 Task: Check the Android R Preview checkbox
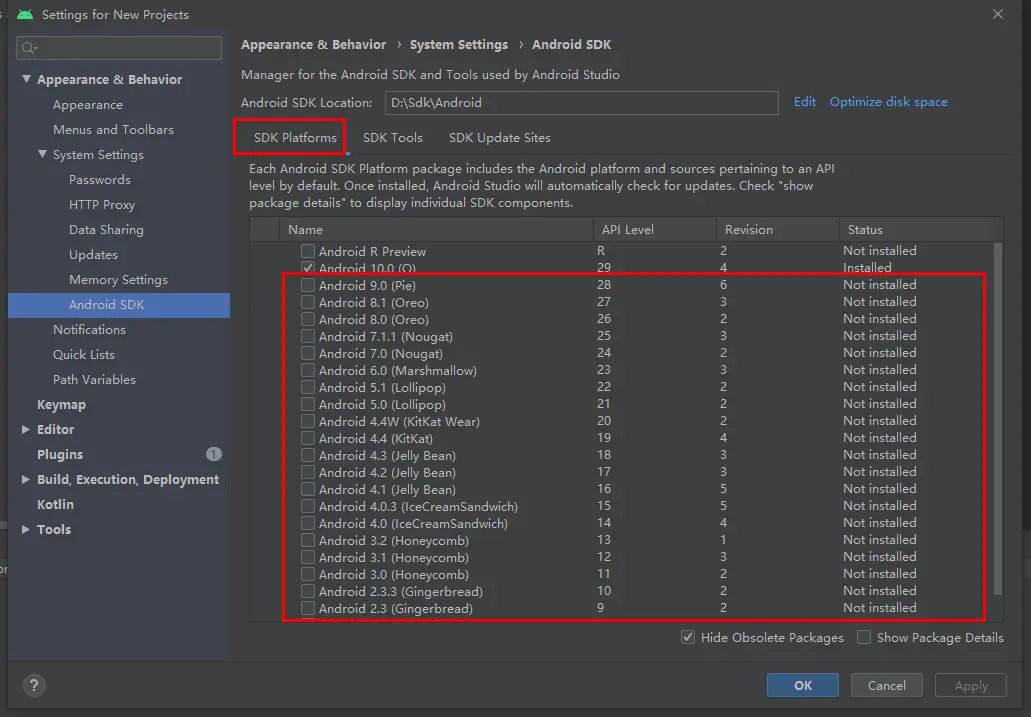308,251
